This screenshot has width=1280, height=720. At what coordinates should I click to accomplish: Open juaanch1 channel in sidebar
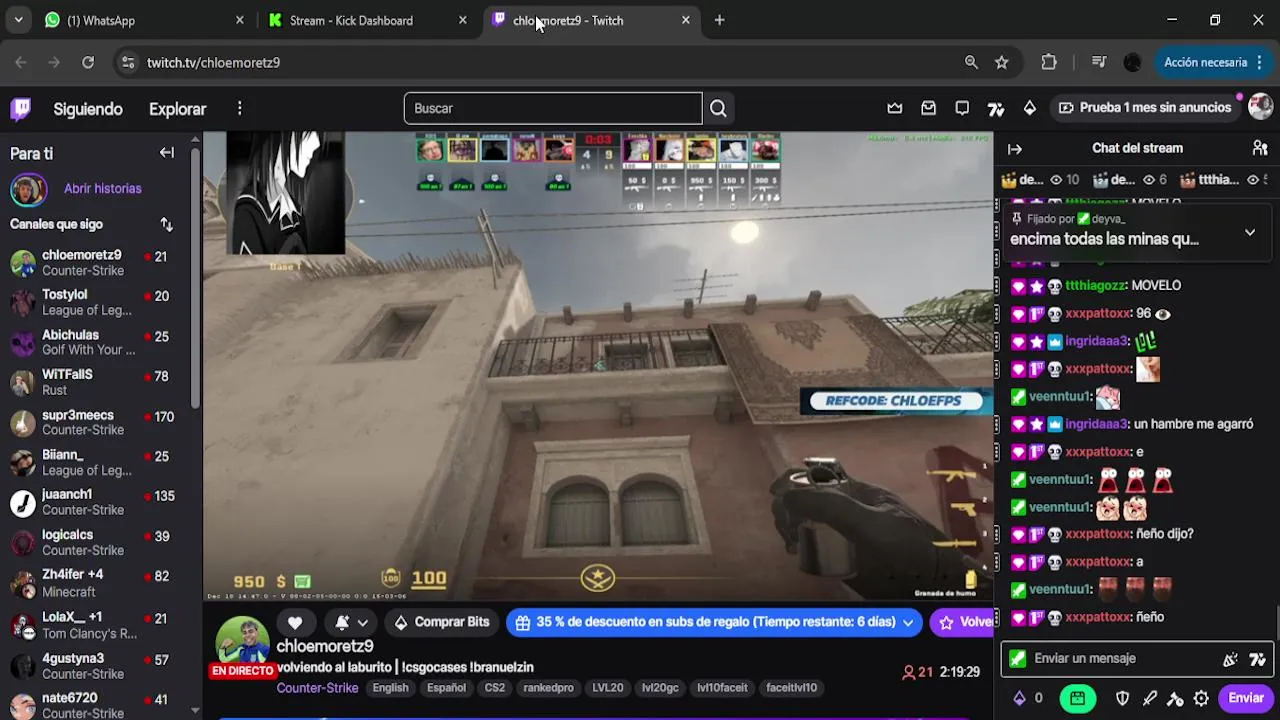point(96,502)
